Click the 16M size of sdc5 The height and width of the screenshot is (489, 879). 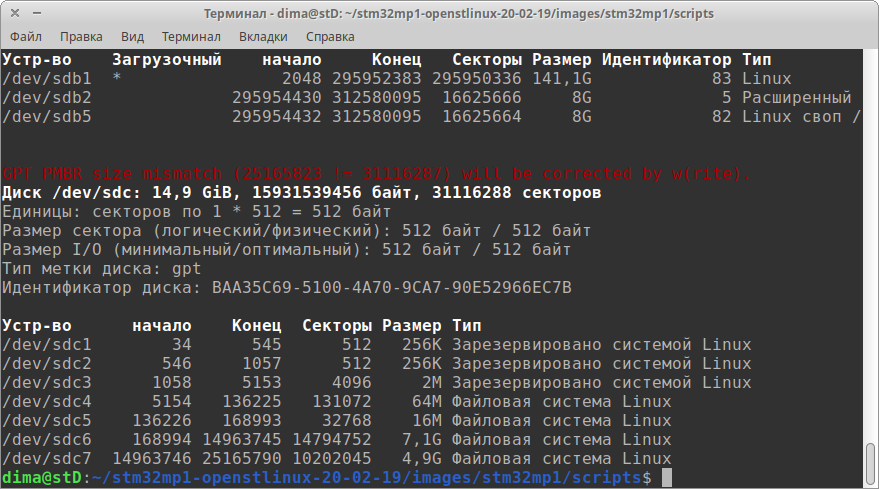click(427, 421)
